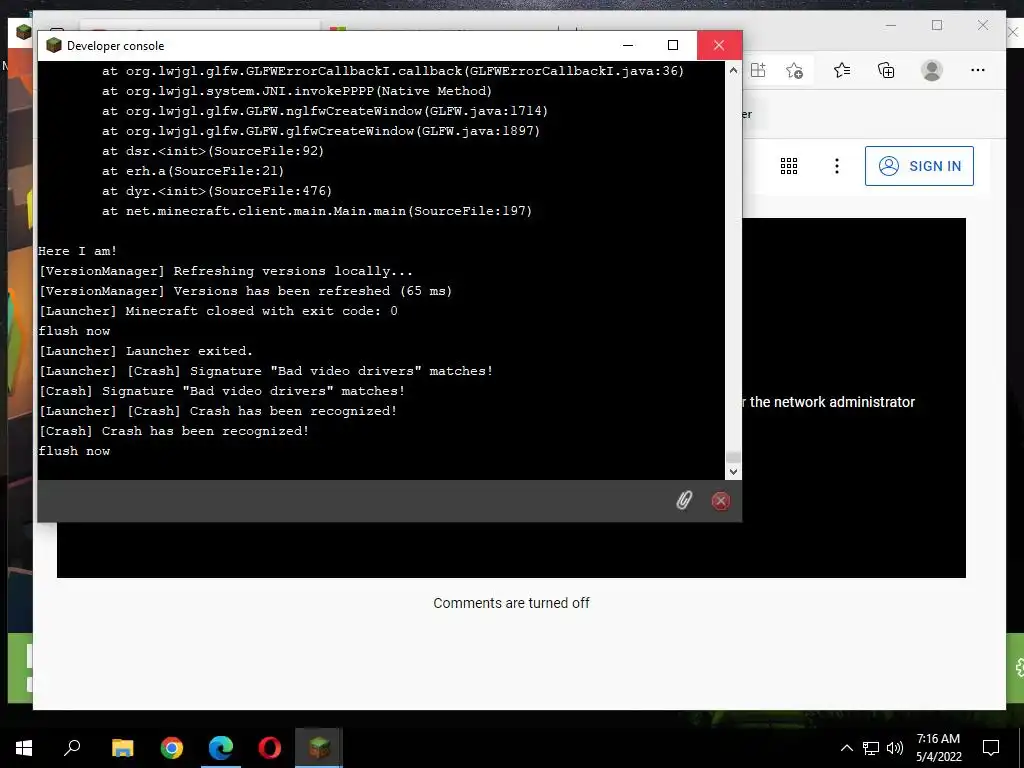Click "the network administrator" text in video
The height and width of the screenshot is (768, 1024).
(832, 402)
